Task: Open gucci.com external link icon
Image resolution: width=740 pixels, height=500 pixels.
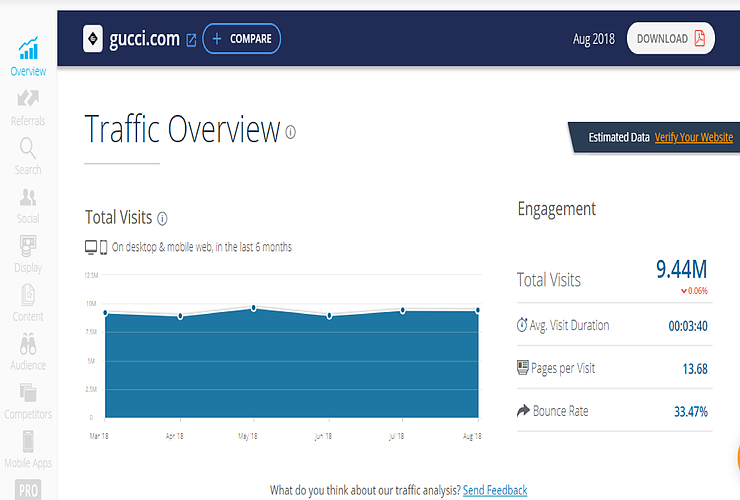Action: [x=191, y=40]
